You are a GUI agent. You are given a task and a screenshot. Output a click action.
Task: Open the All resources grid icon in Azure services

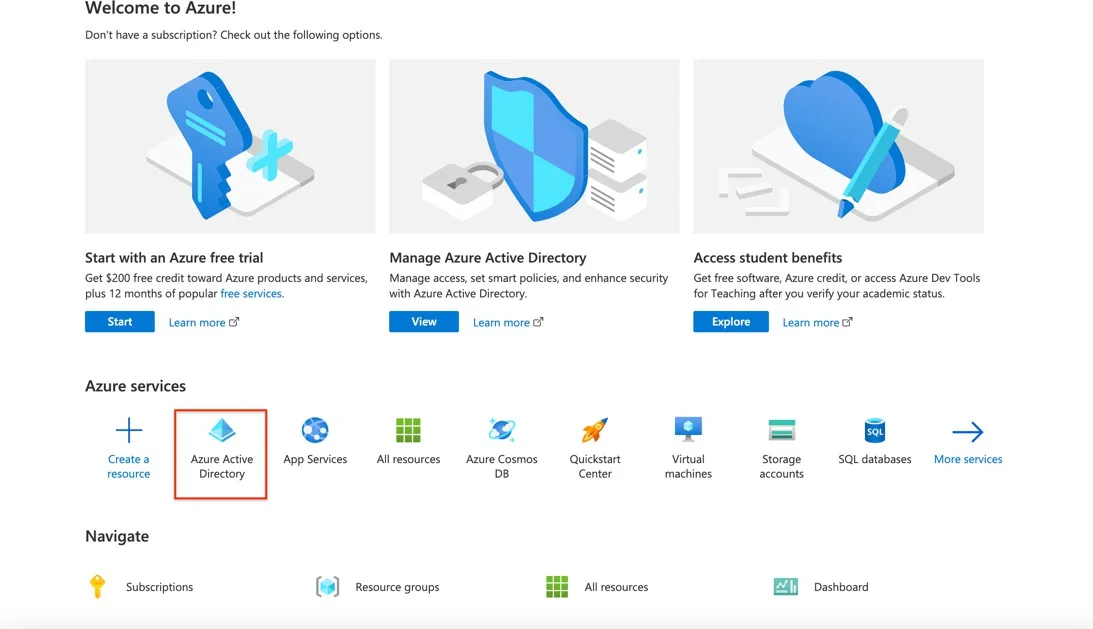[408, 430]
